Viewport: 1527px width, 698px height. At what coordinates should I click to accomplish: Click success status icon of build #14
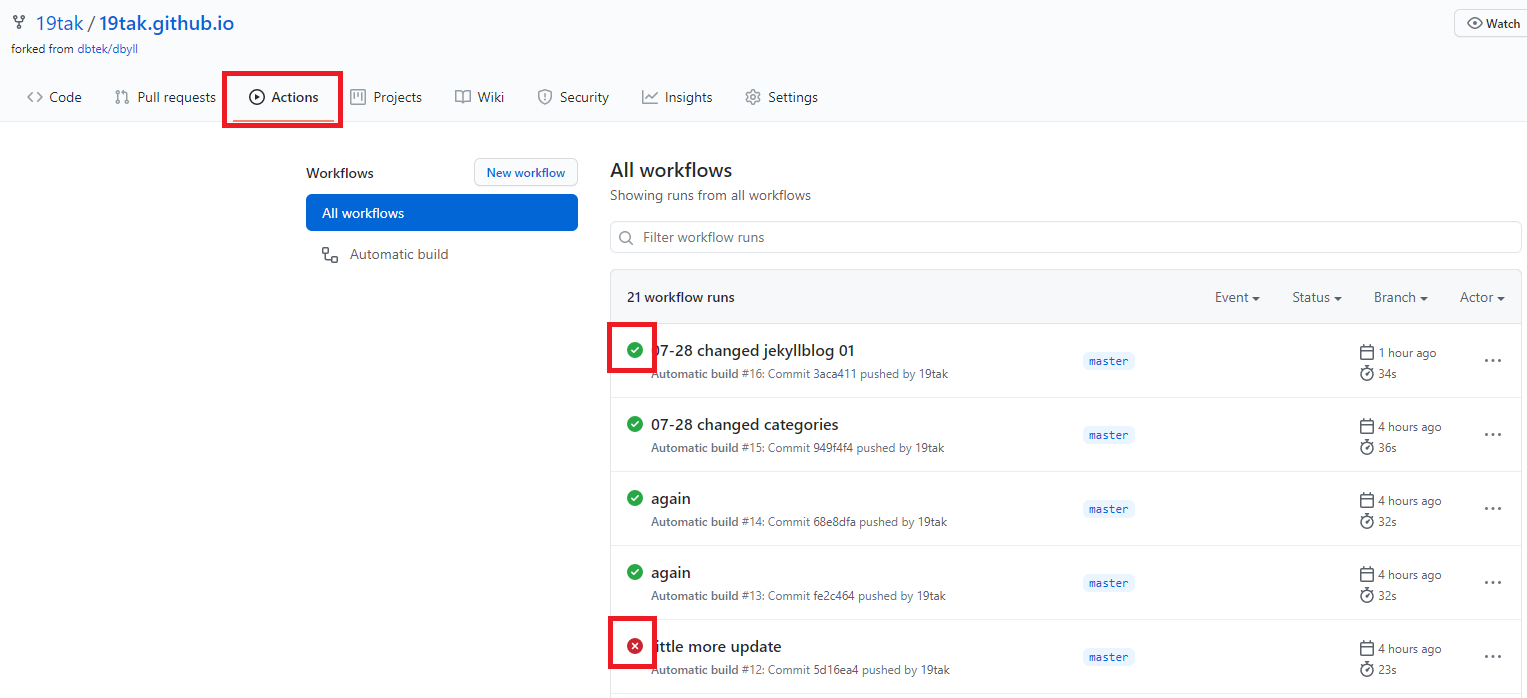pyautogui.click(x=634, y=498)
